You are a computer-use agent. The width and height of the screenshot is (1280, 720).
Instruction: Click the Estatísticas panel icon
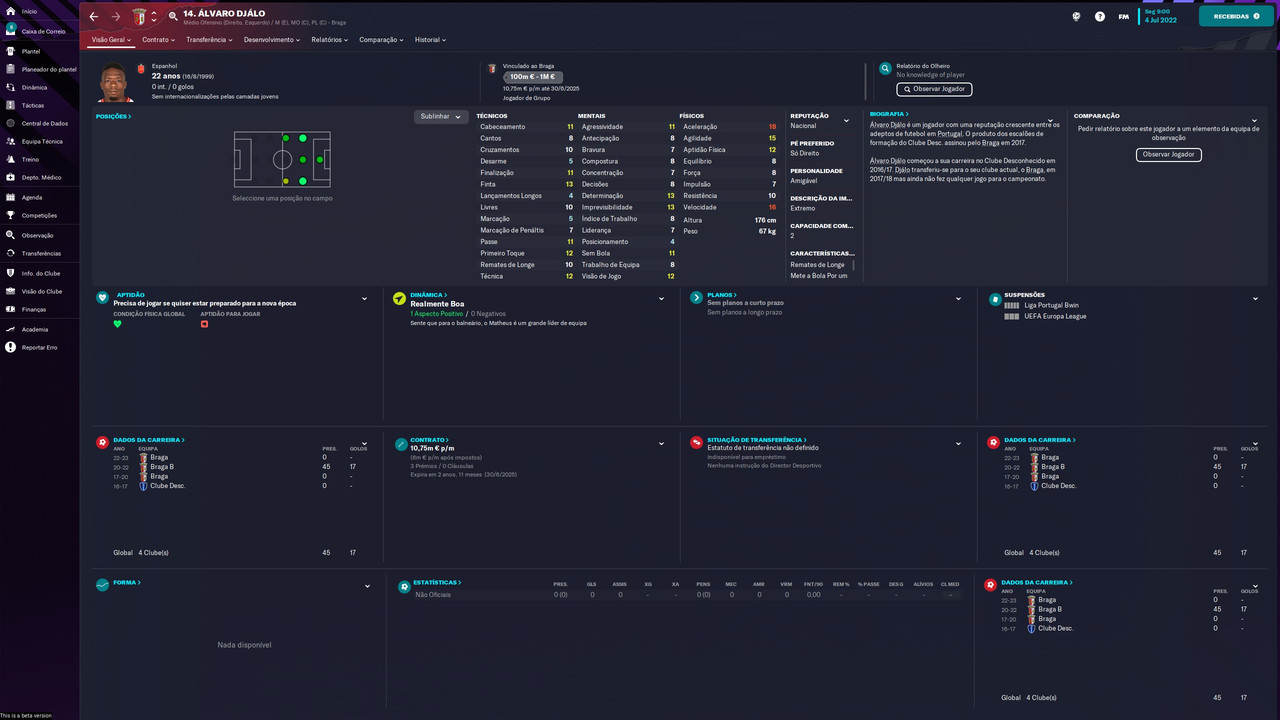point(404,585)
